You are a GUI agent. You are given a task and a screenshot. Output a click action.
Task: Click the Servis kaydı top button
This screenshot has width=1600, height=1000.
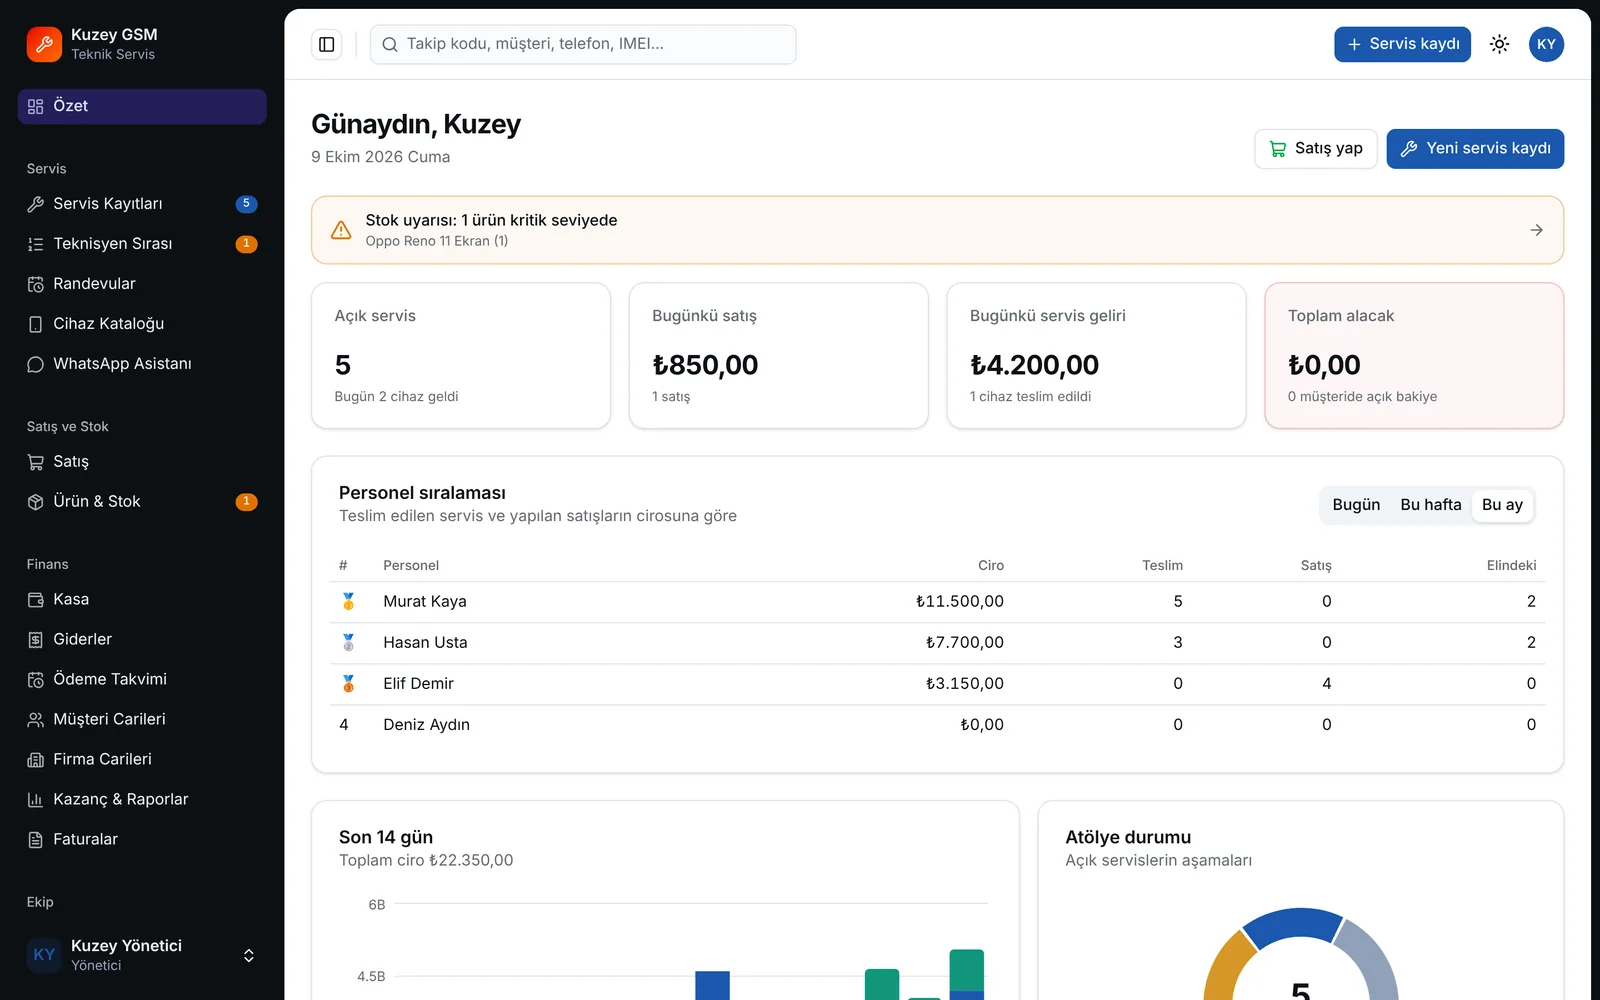pyautogui.click(x=1402, y=44)
